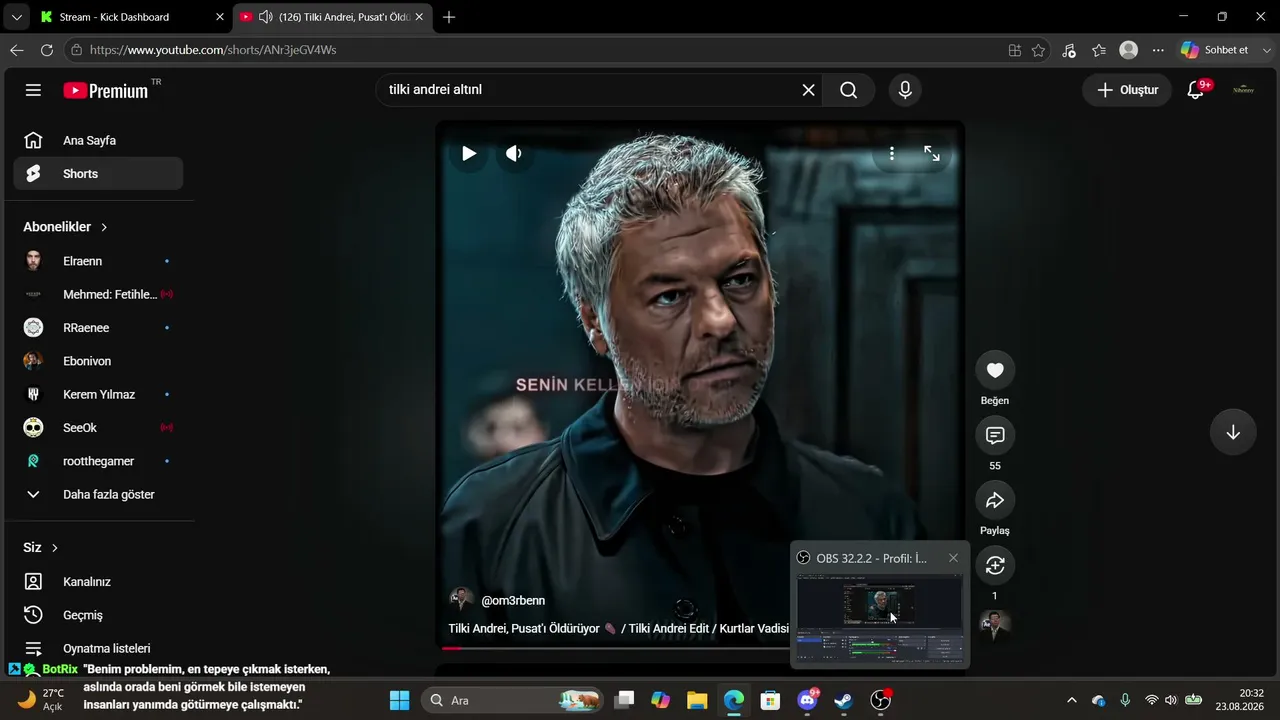This screenshot has height=720, width=1280.
Task: Expand the Short to fullscreen
Action: (932, 153)
